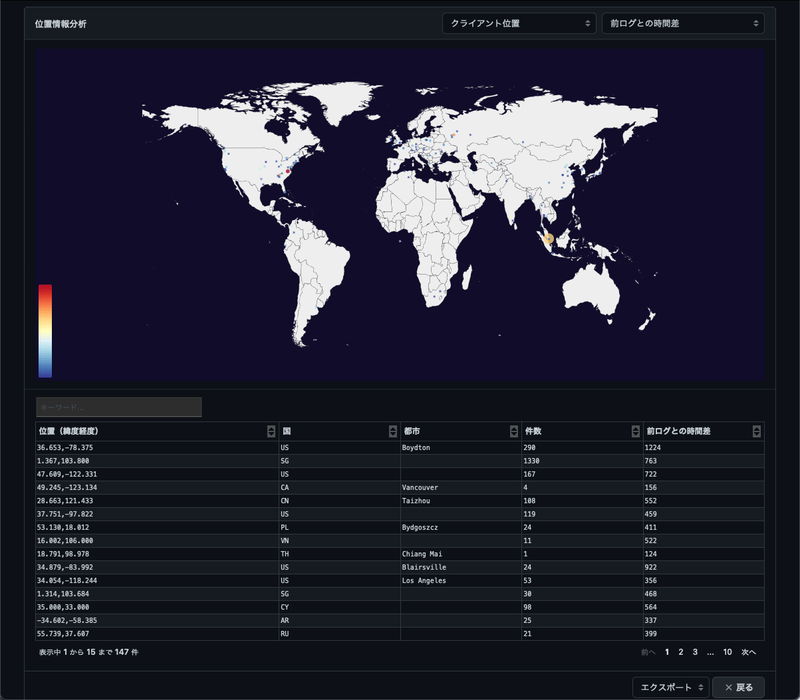
Task: Go to page 3 of results
Action: tap(695, 652)
